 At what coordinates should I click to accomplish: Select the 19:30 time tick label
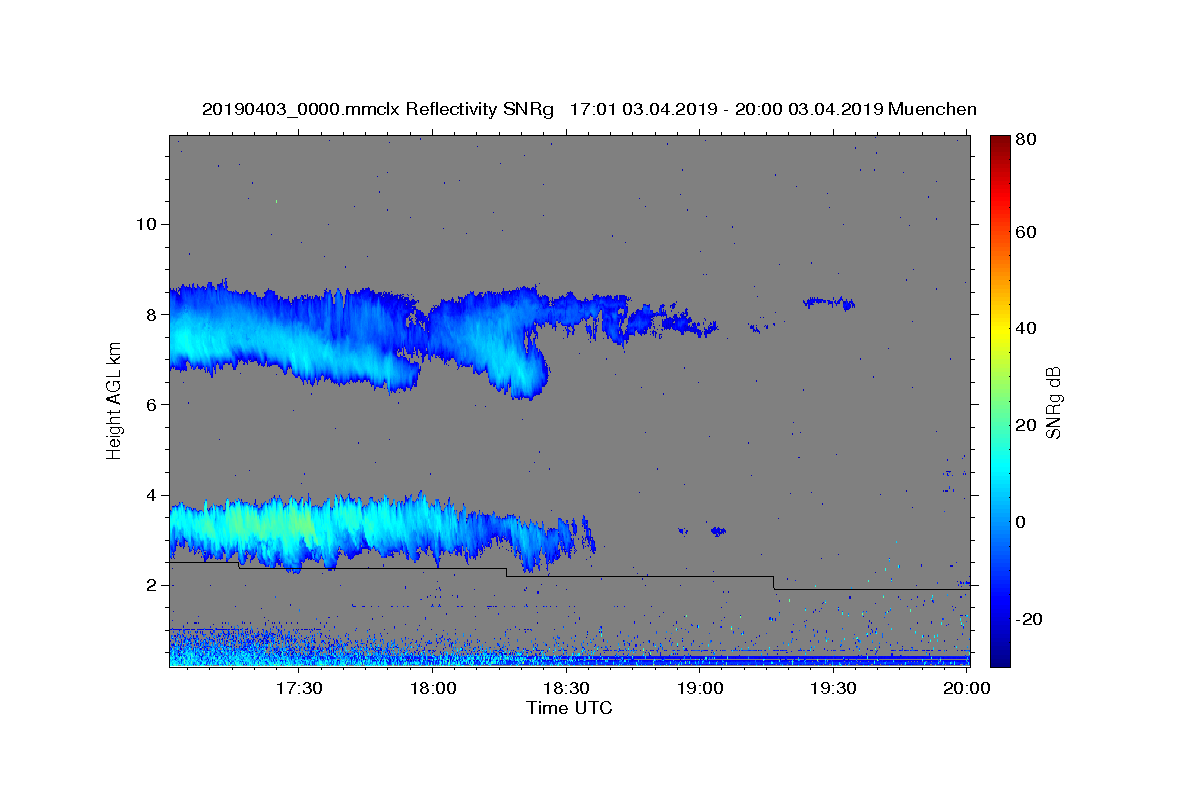click(x=833, y=688)
